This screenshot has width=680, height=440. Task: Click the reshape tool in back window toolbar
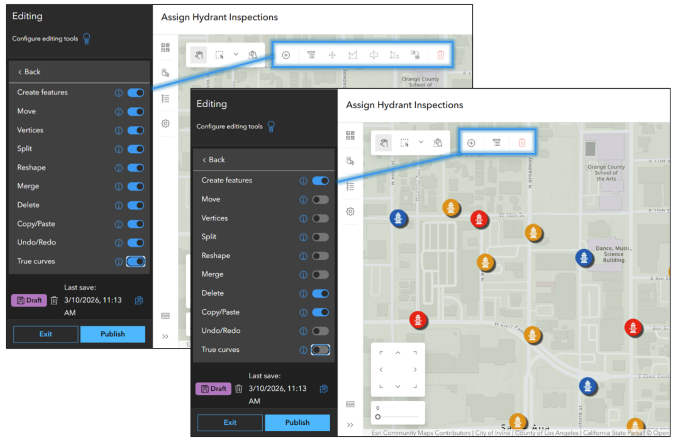394,55
